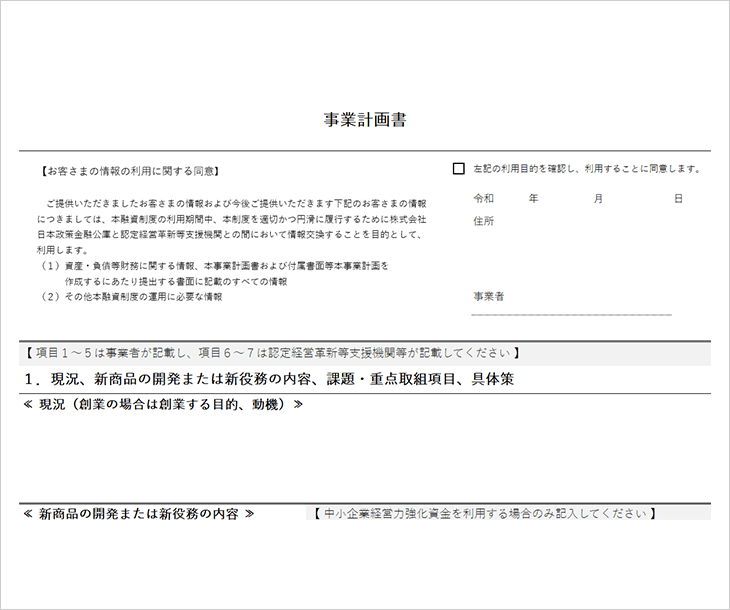The width and height of the screenshot is (730, 610).
Task: Click the 事業計画書 document title
Action: pyautogui.click(x=365, y=120)
